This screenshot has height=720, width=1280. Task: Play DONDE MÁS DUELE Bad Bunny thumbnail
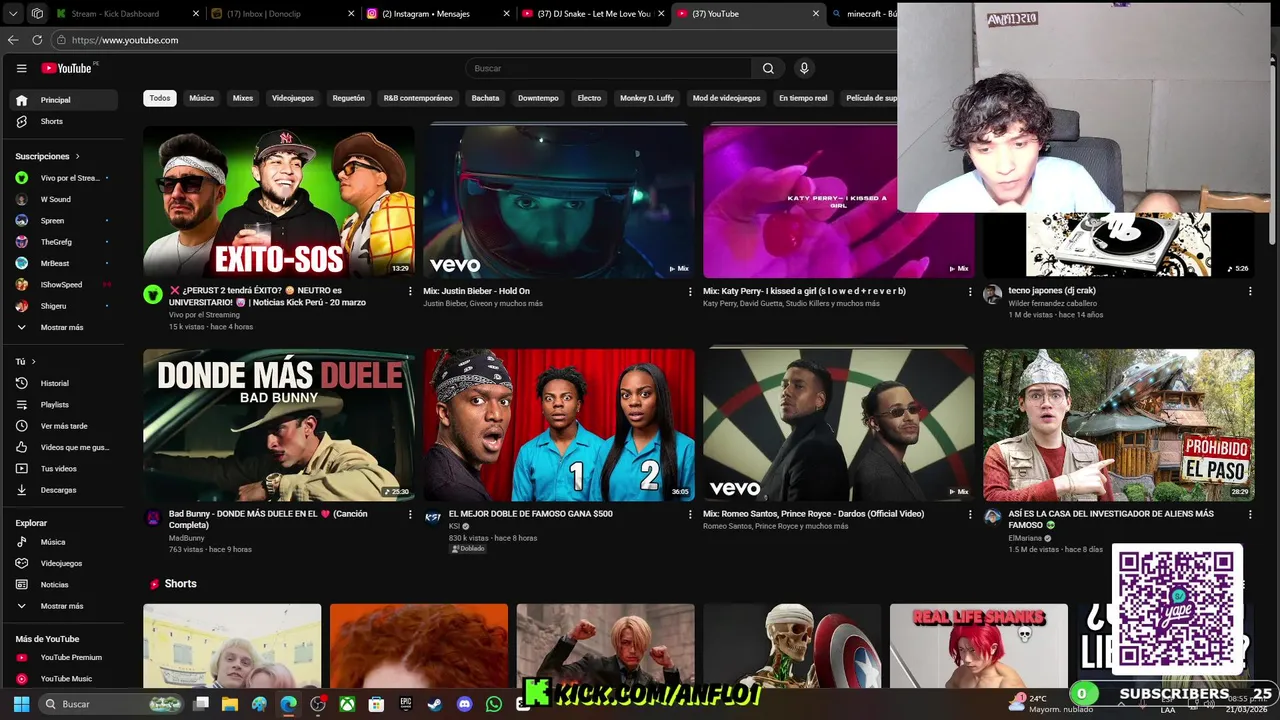(278, 425)
